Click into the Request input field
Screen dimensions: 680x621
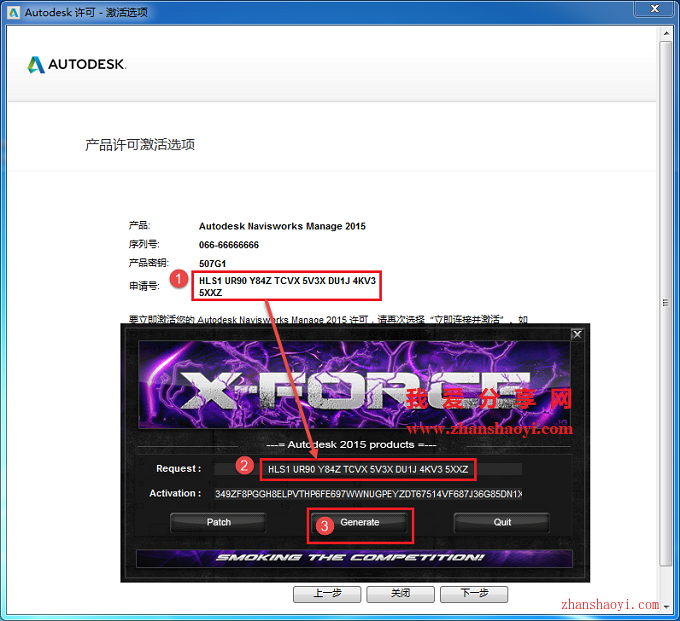368,469
